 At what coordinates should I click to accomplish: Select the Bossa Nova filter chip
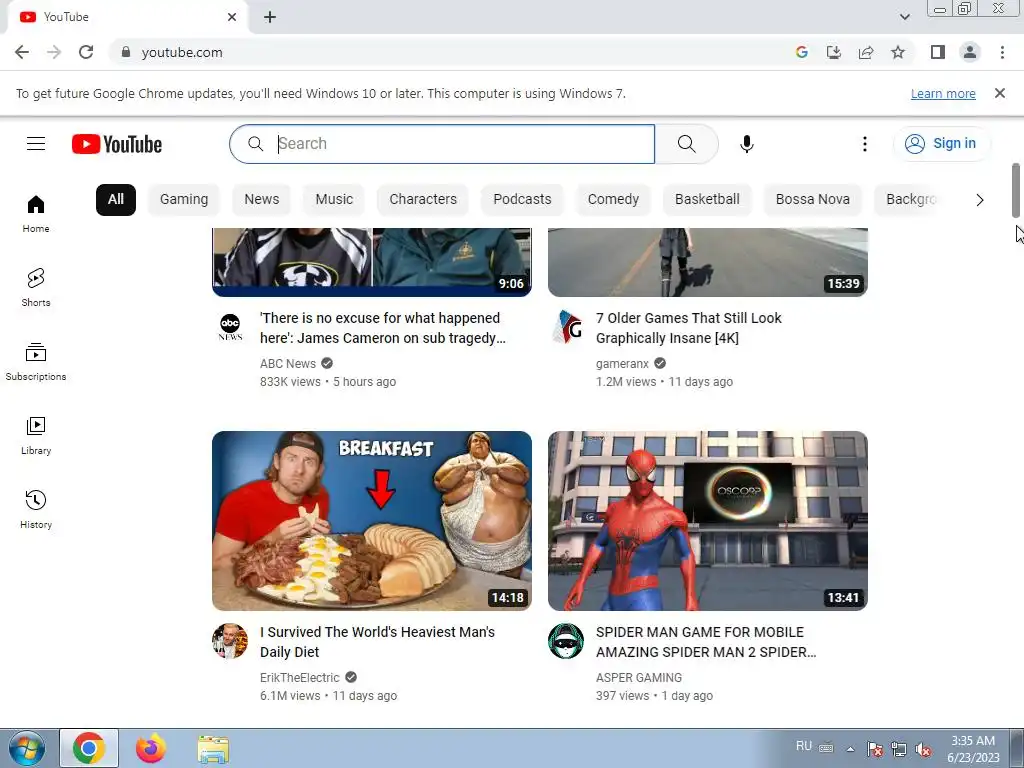point(813,200)
